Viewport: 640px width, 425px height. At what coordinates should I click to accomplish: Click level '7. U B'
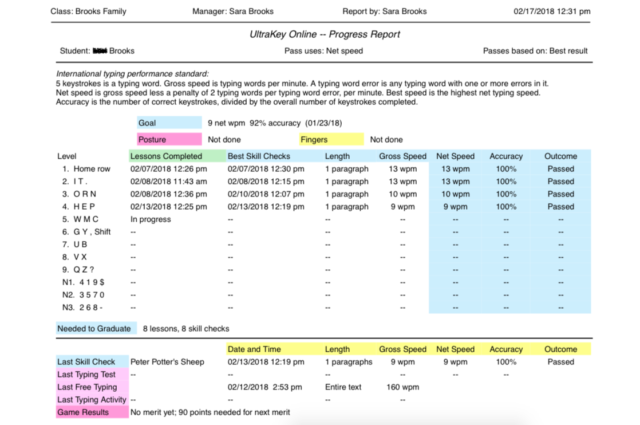point(75,245)
